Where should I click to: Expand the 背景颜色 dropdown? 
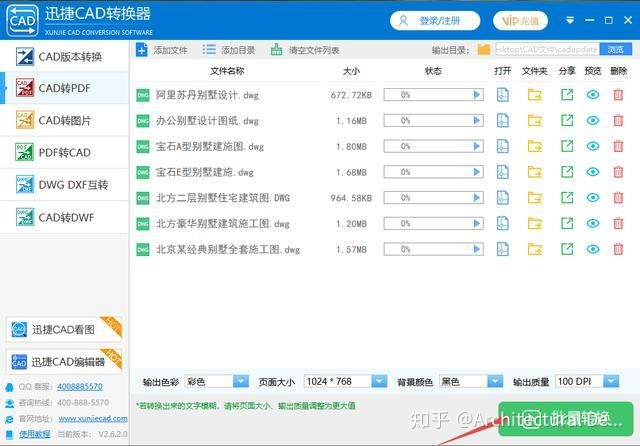pyautogui.click(x=495, y=382)
